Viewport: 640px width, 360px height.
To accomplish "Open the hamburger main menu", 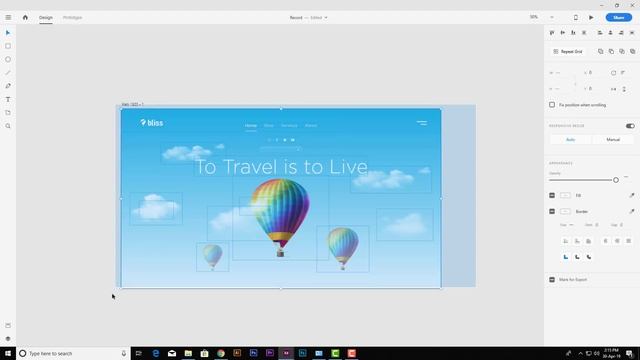I will click(x=8, y=18).
